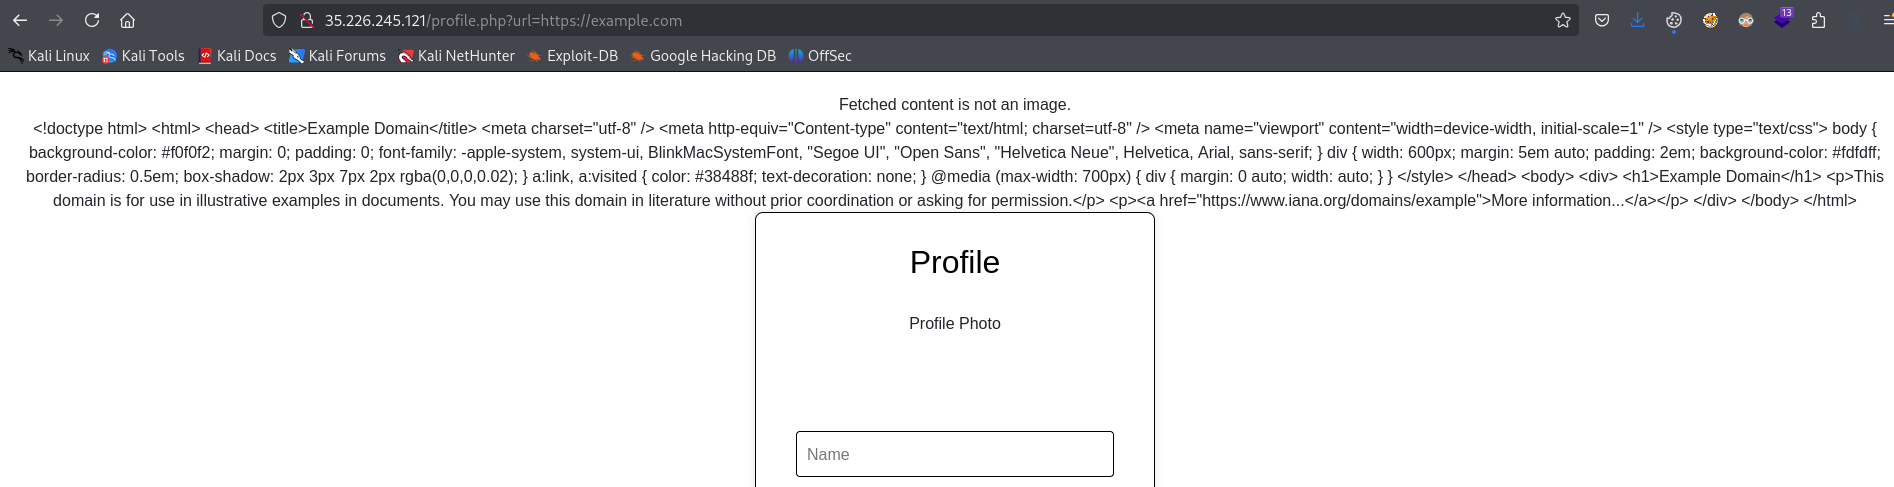Focus the Name input field
The width and height of the screenshot is (1894, 487).
click(955, 454)
